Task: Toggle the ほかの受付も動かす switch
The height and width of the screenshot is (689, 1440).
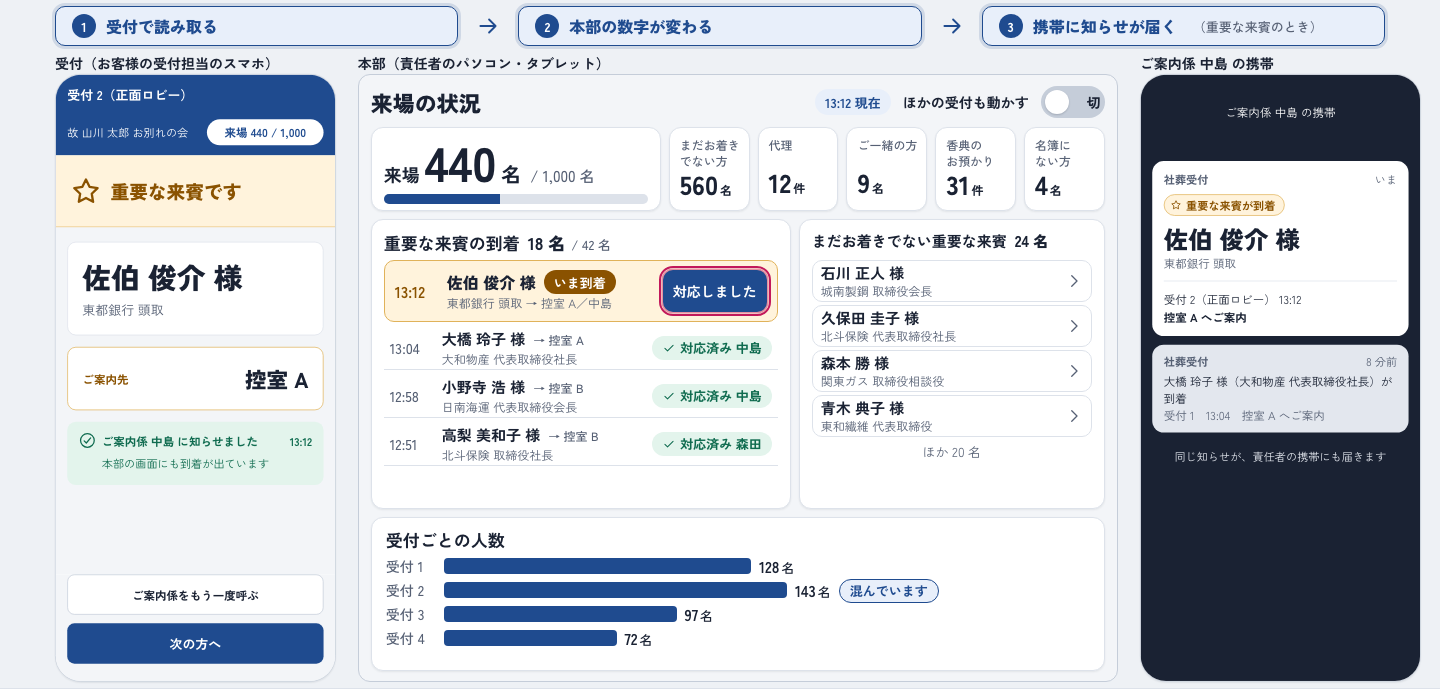Action: coord(1073,102)
